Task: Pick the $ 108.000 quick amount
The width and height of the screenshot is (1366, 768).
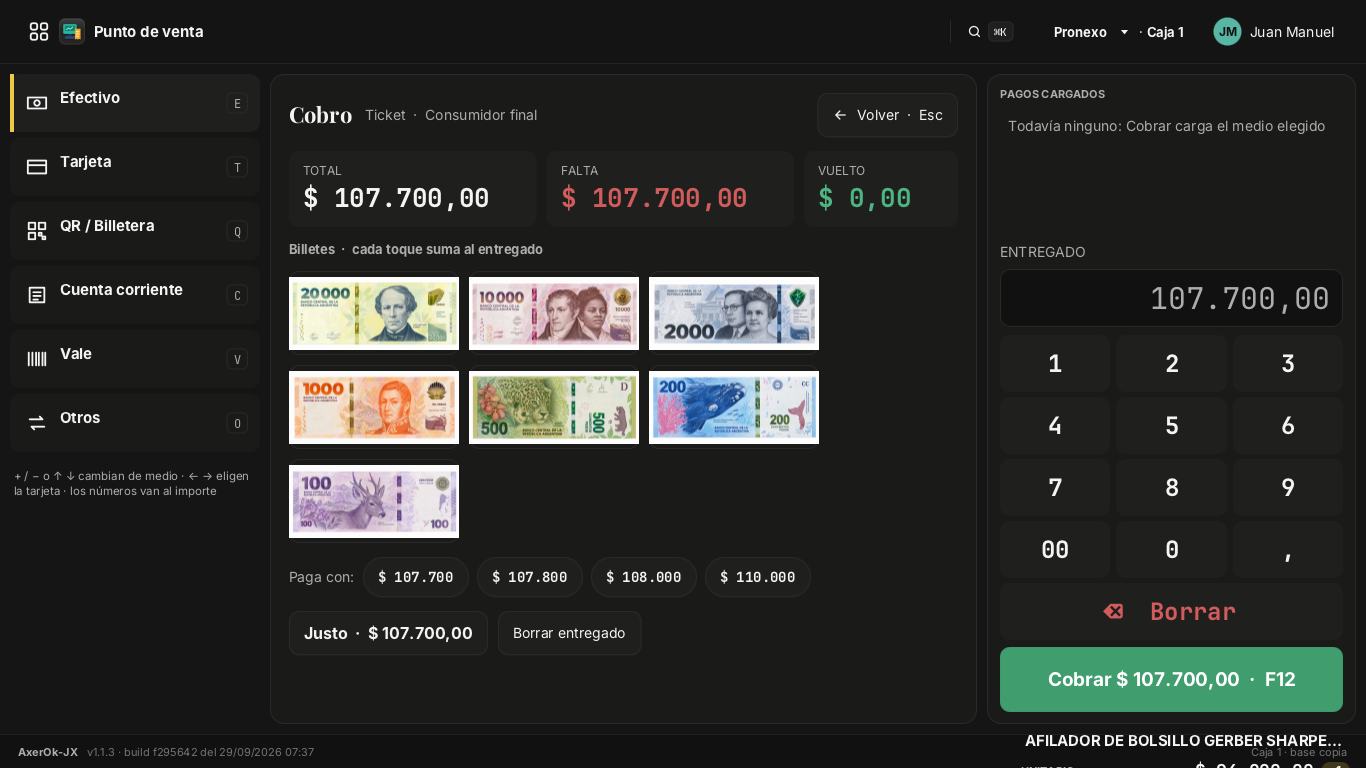Action: [644, 577]
